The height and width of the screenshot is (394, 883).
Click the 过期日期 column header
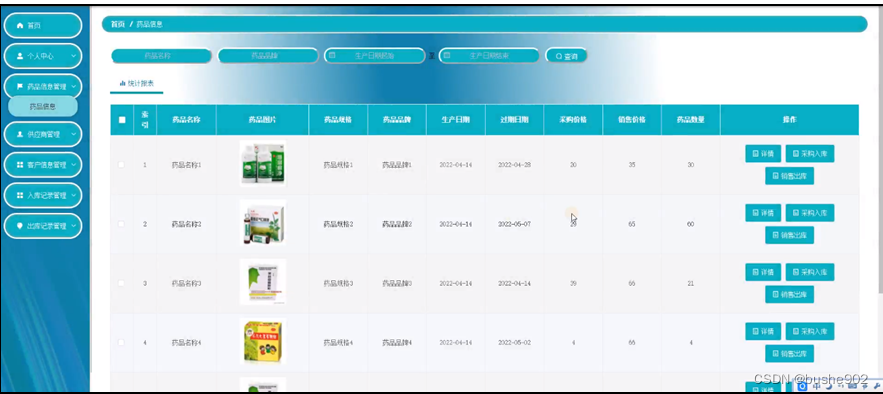(x=514, y=120)
